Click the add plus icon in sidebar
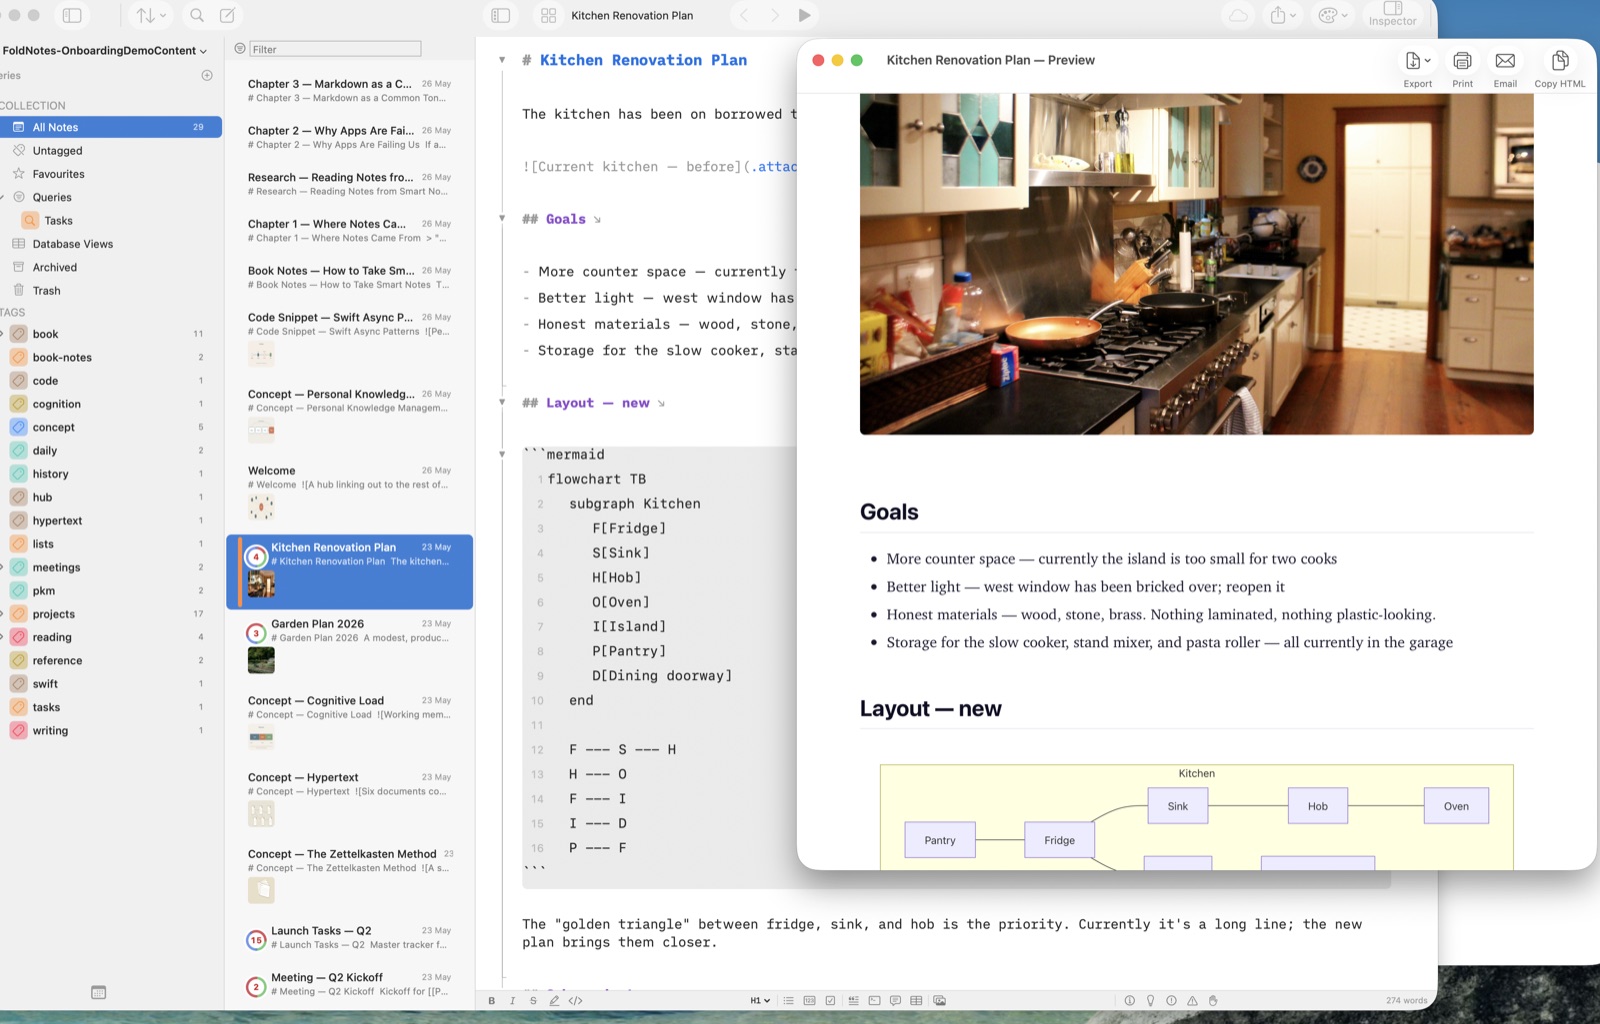 point(207,75)
